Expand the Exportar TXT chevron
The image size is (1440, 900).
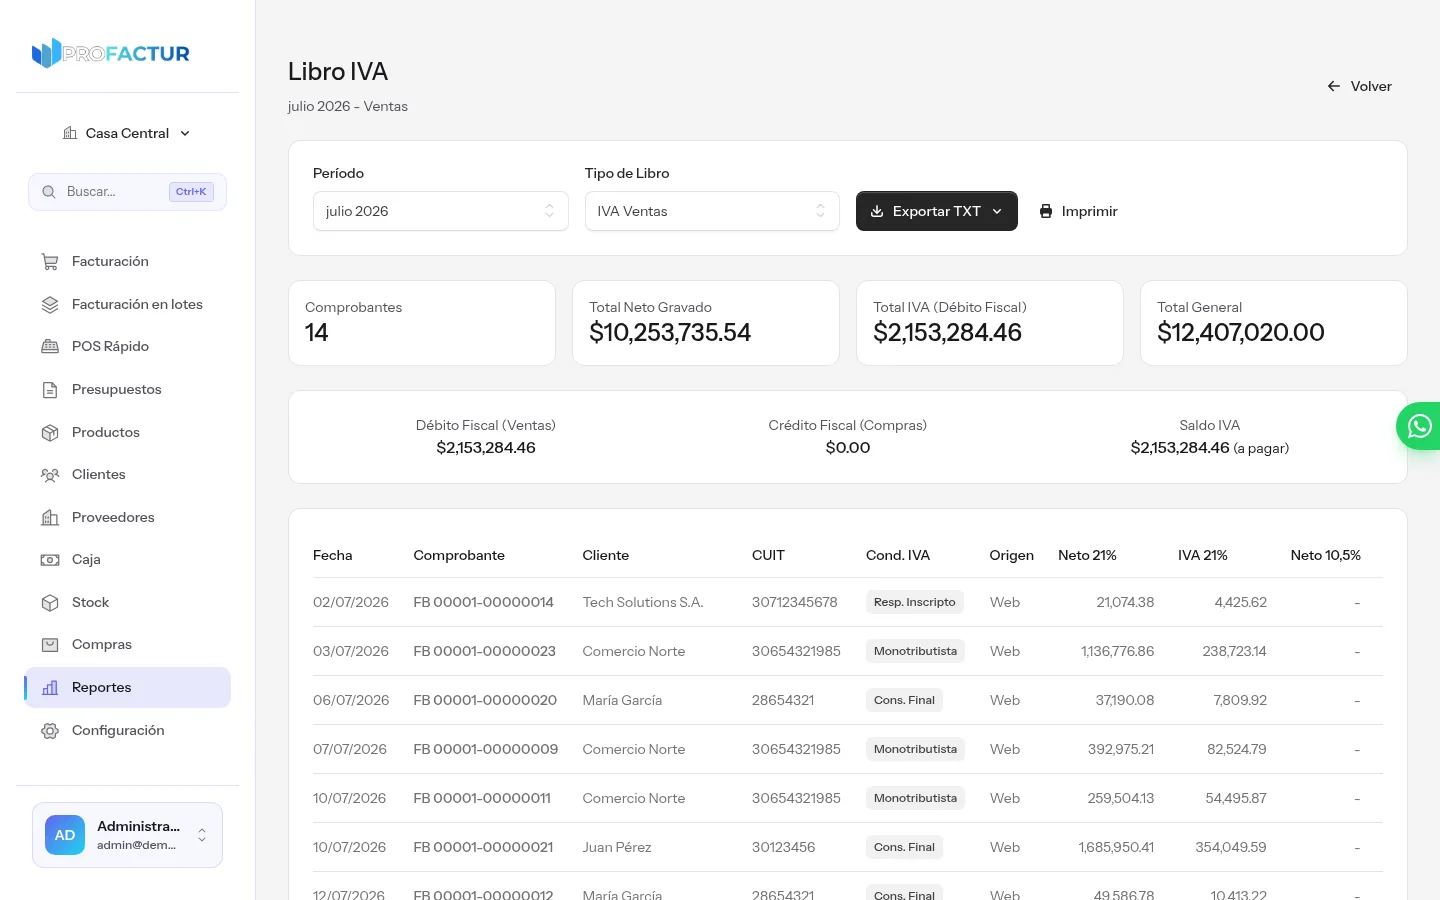click(997, 211)
